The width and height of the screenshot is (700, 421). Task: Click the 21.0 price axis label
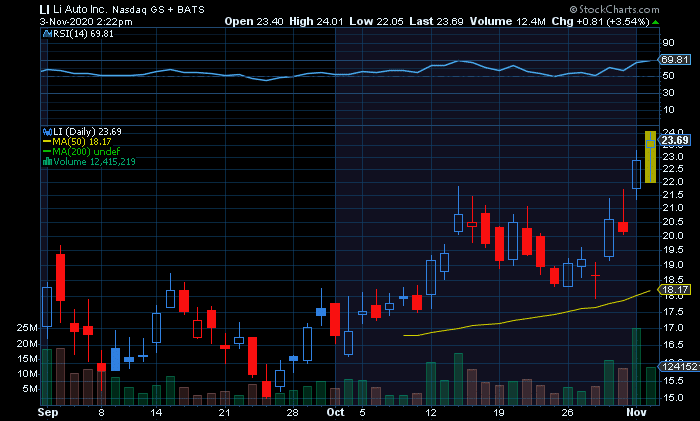pos(673,208)
